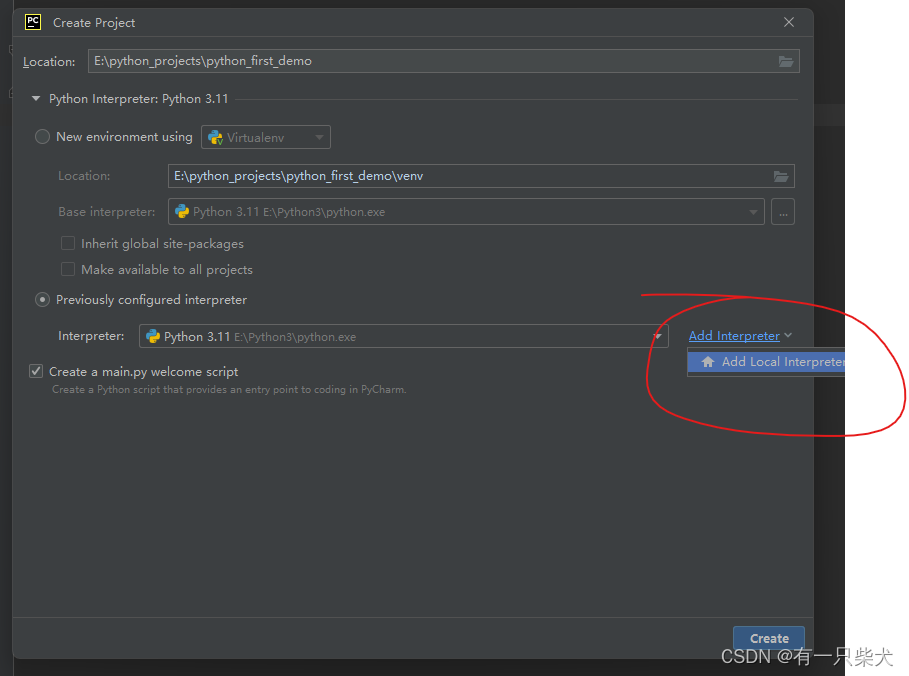Viewport: 909px width, 676px height.
Task: Select New environment using radio button
Action: (42, 137)
